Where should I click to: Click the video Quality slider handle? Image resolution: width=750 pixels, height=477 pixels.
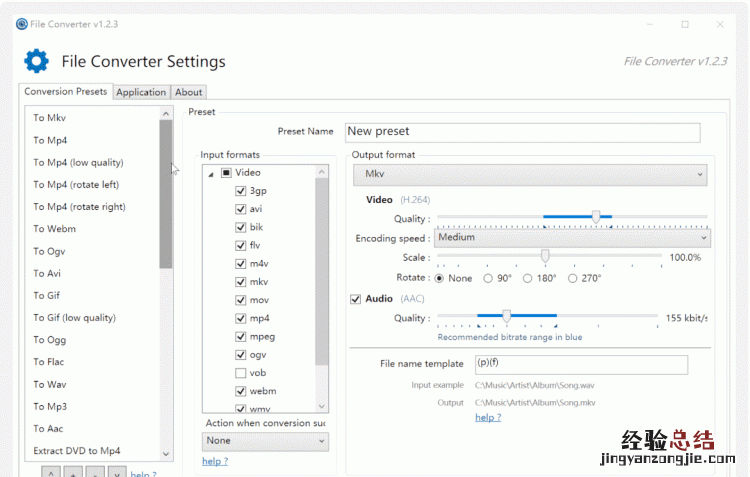pyautogui.click(x=596, y=217)
